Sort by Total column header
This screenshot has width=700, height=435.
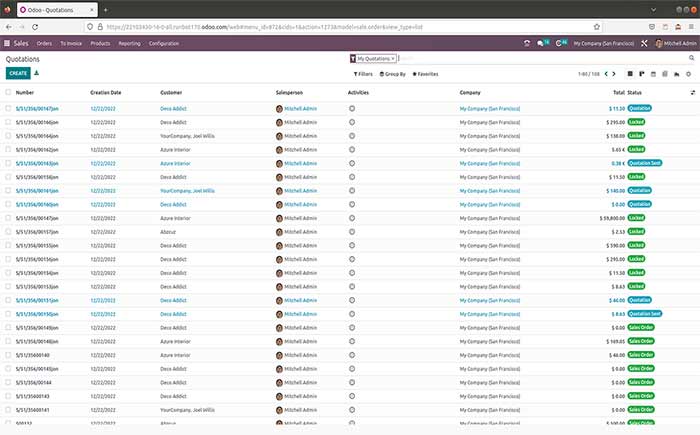[x=619, y=92]
